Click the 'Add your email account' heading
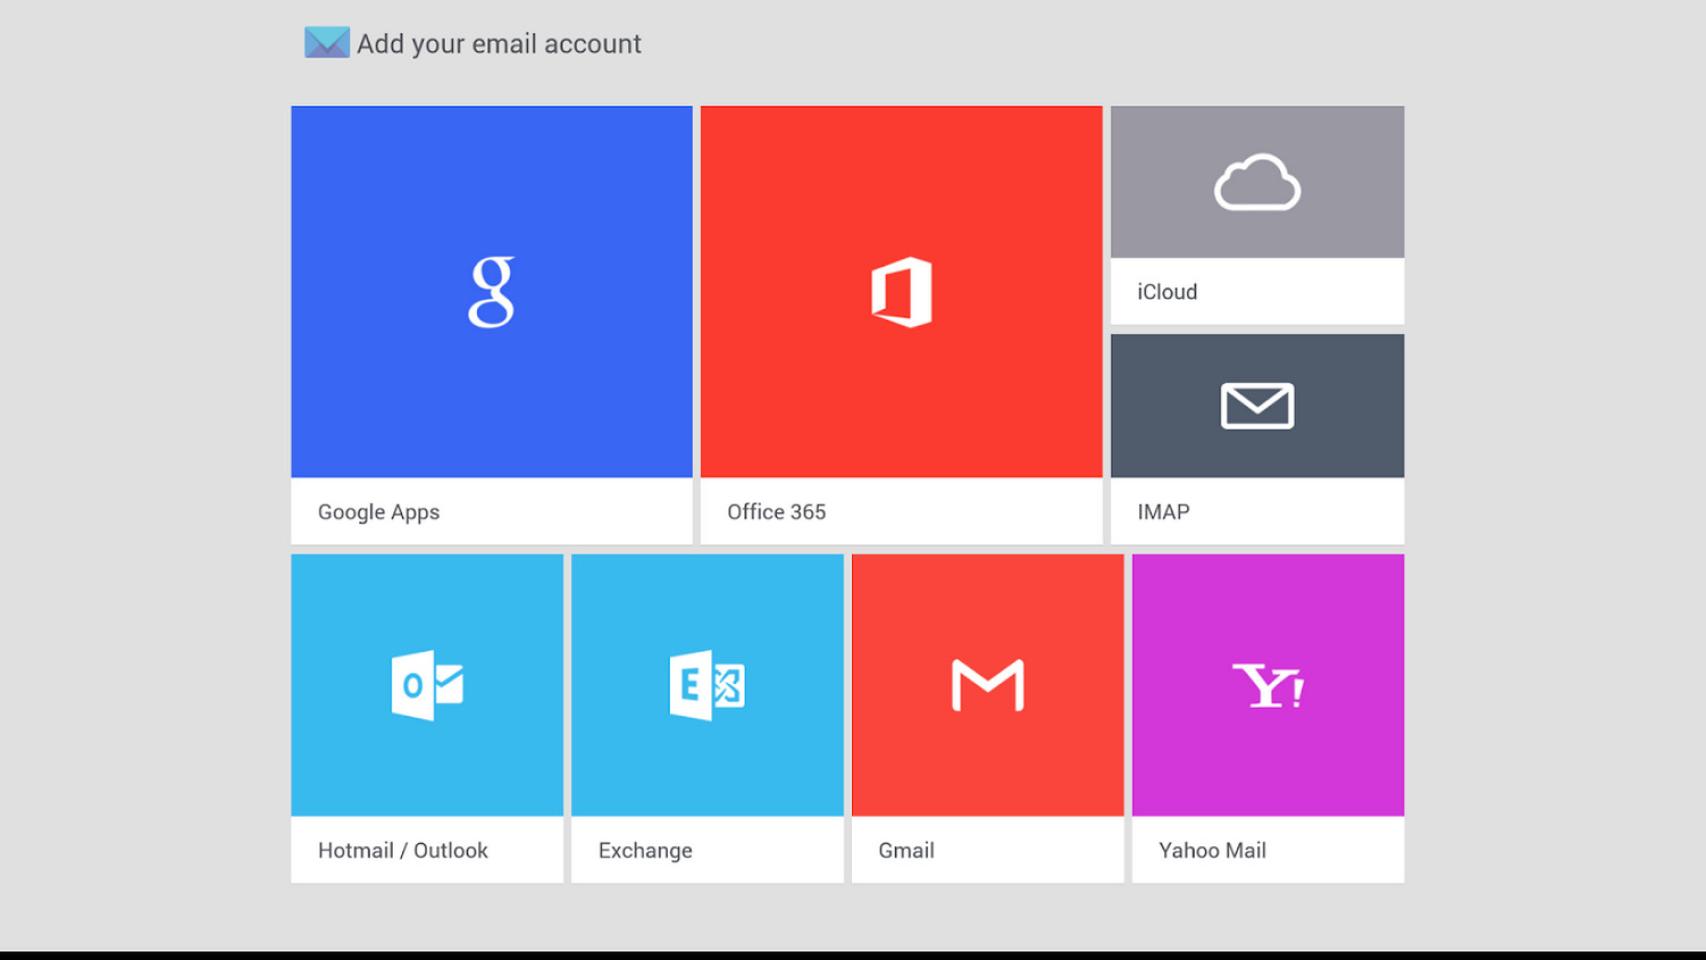 (500, 43)
